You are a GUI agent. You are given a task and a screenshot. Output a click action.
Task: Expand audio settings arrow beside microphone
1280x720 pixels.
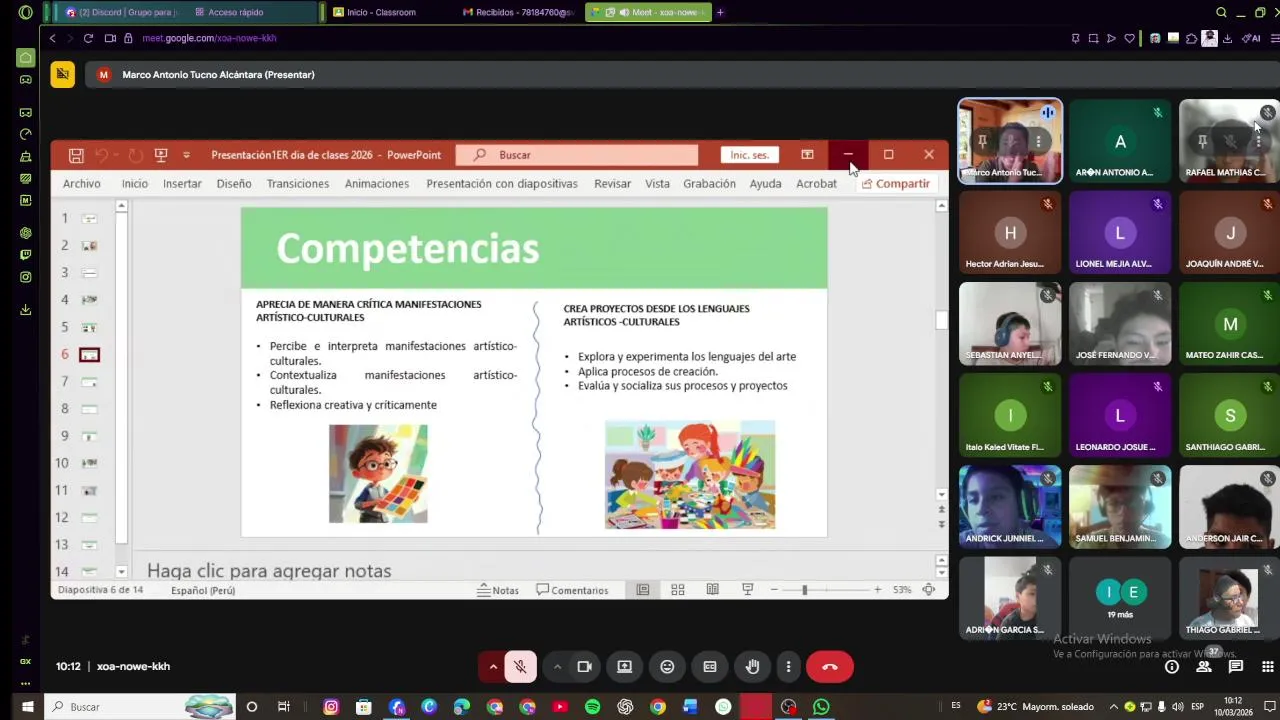[493, 667]
